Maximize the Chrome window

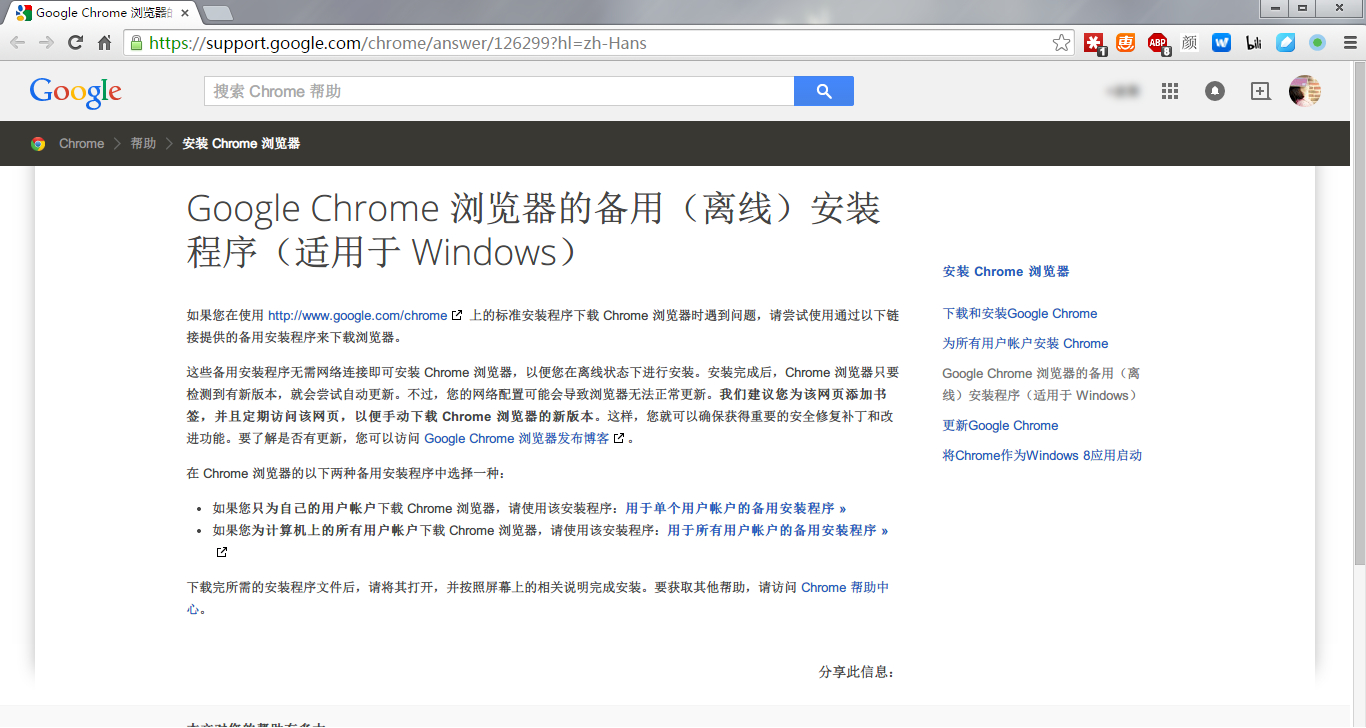(x=1302, y=8)
